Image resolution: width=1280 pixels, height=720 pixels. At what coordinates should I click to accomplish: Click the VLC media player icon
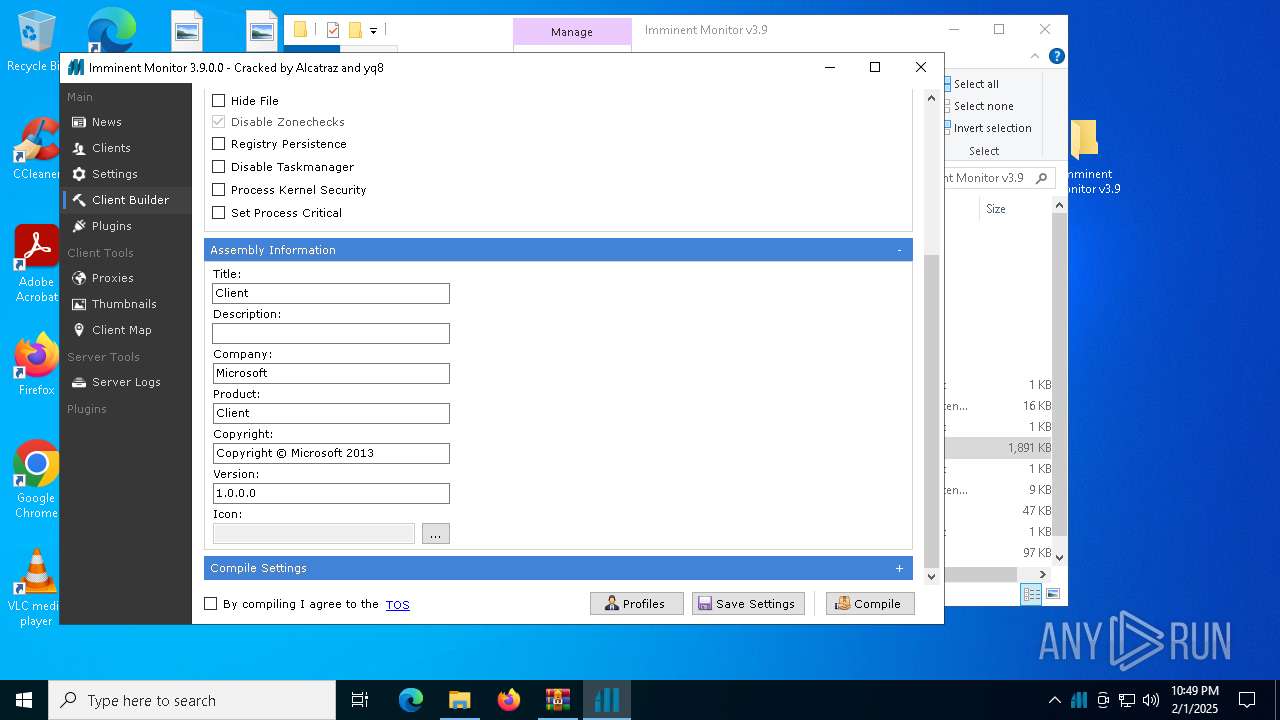point(36,588)
